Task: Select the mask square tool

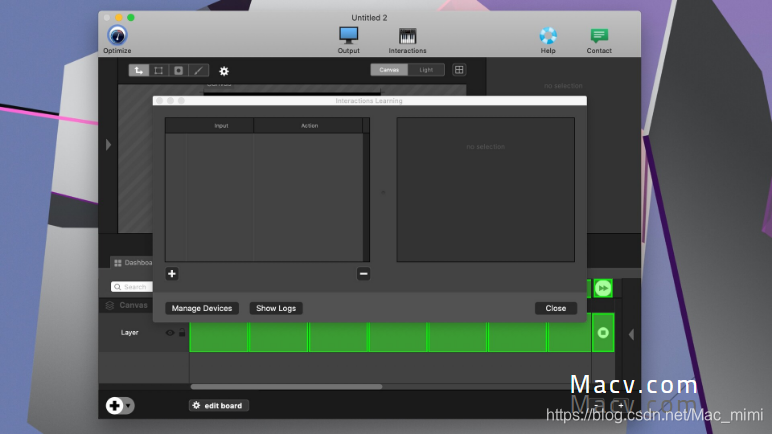Action: (x=178, y=71)
